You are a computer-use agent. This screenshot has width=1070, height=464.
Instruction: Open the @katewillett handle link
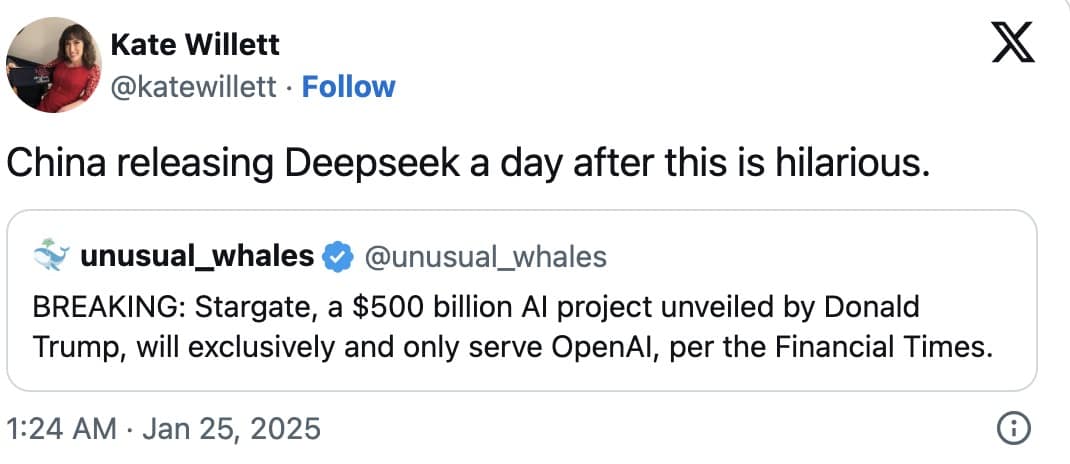192,87
